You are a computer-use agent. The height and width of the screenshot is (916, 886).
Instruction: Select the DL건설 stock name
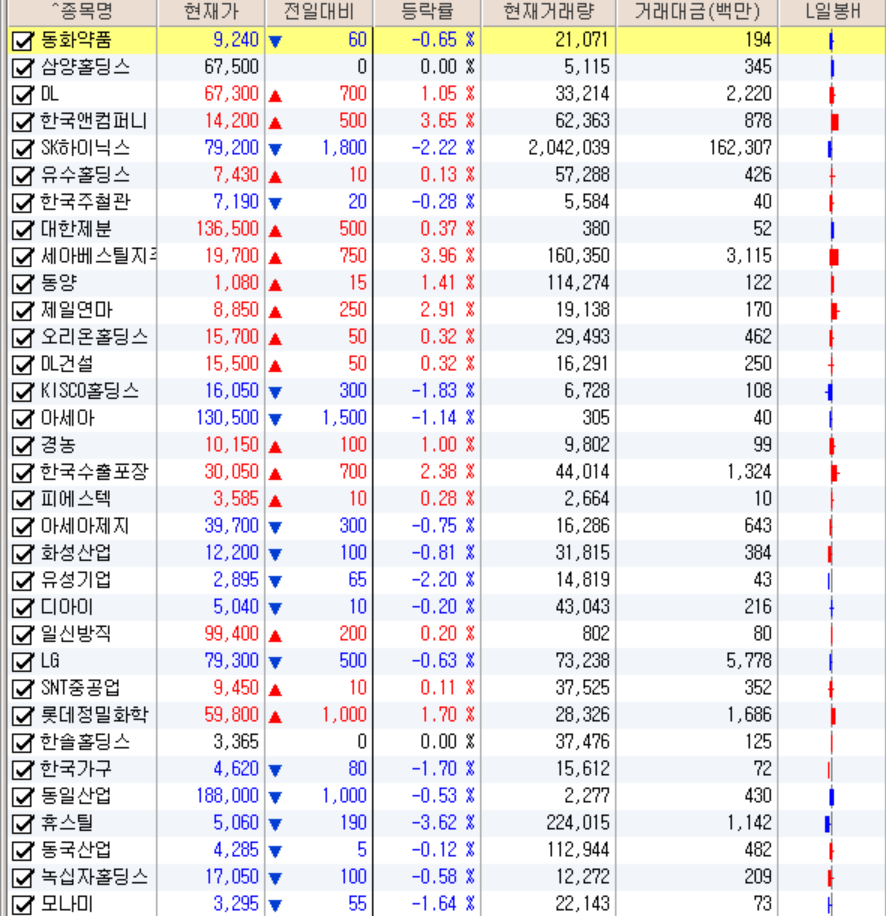coord(67,364)
